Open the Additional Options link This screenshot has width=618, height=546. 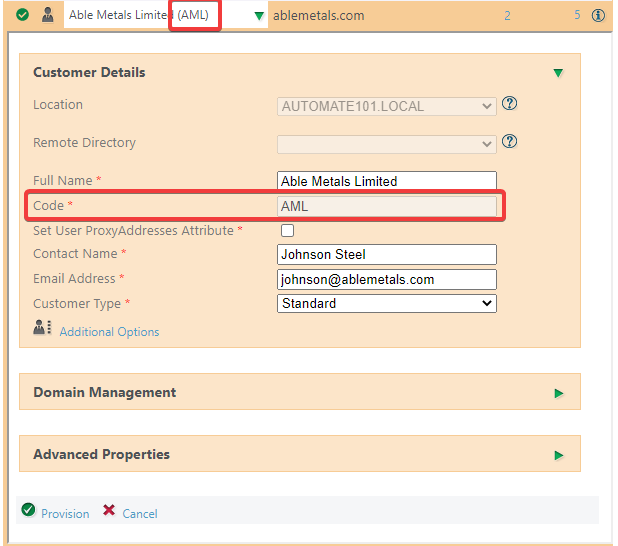pyautogui.click(x=109, y=332)
